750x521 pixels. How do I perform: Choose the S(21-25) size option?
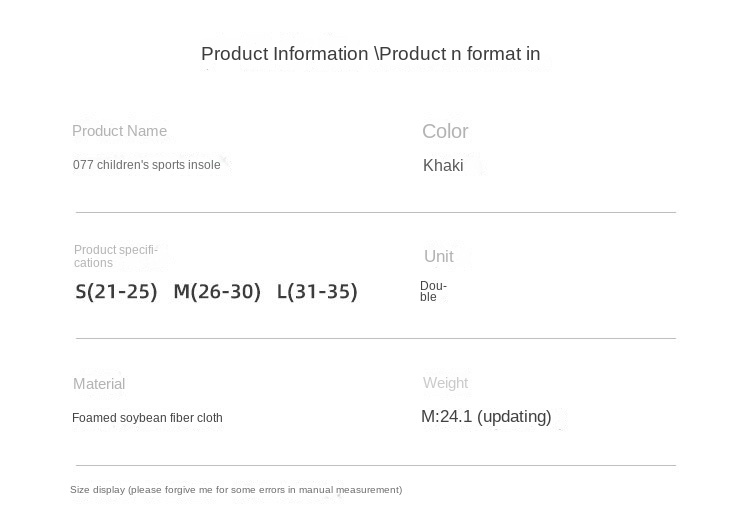click(116, 292)
